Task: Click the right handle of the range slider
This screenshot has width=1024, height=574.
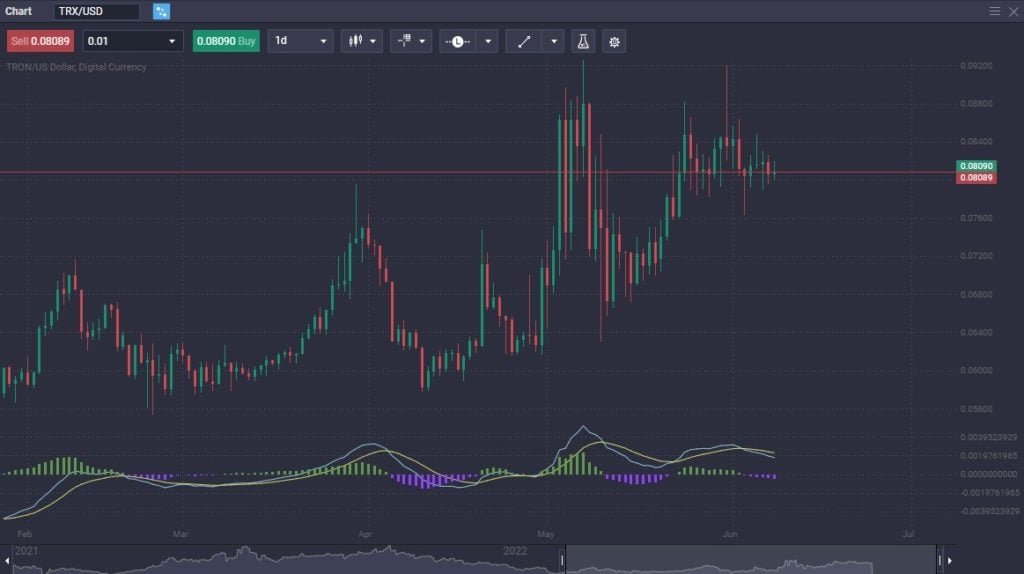Action: tap(938, 559)
